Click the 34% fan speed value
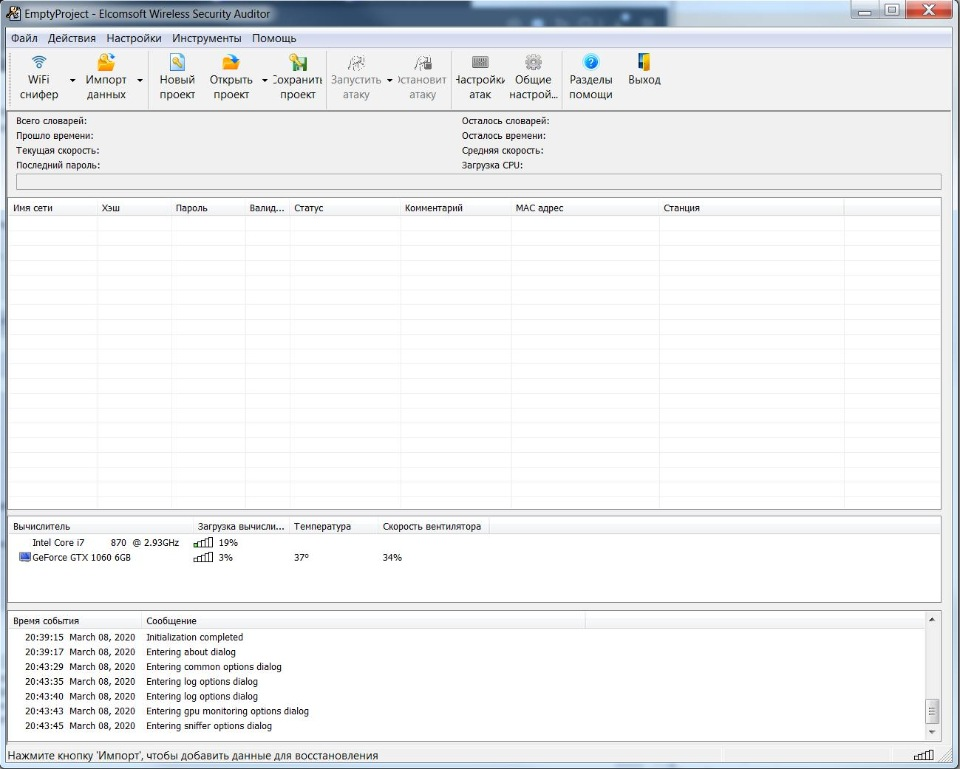Image resolution: width=960 pixels, height=769 pixels. [392, 557]
